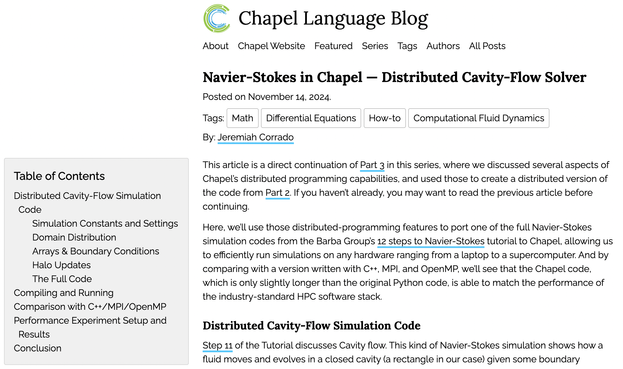Jump to Halo Updates section
The height and width of the screenshot is (369, 623).
click(x=61, y=265)
